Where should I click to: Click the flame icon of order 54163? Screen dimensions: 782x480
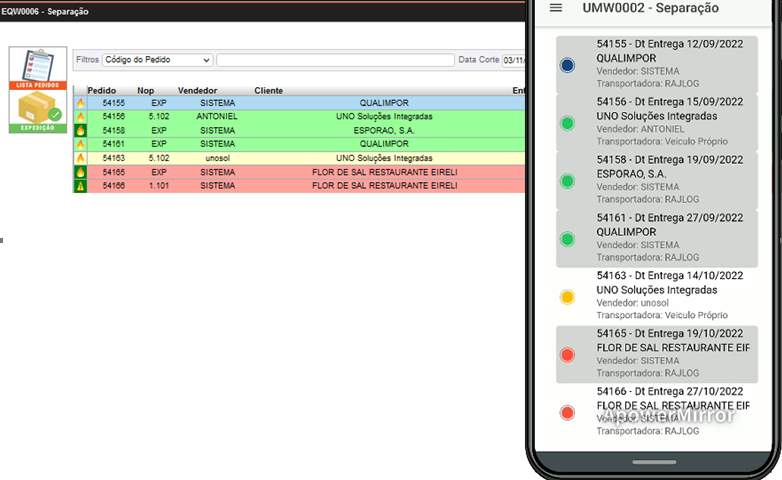pyautogui.click(x=80, y=158)
